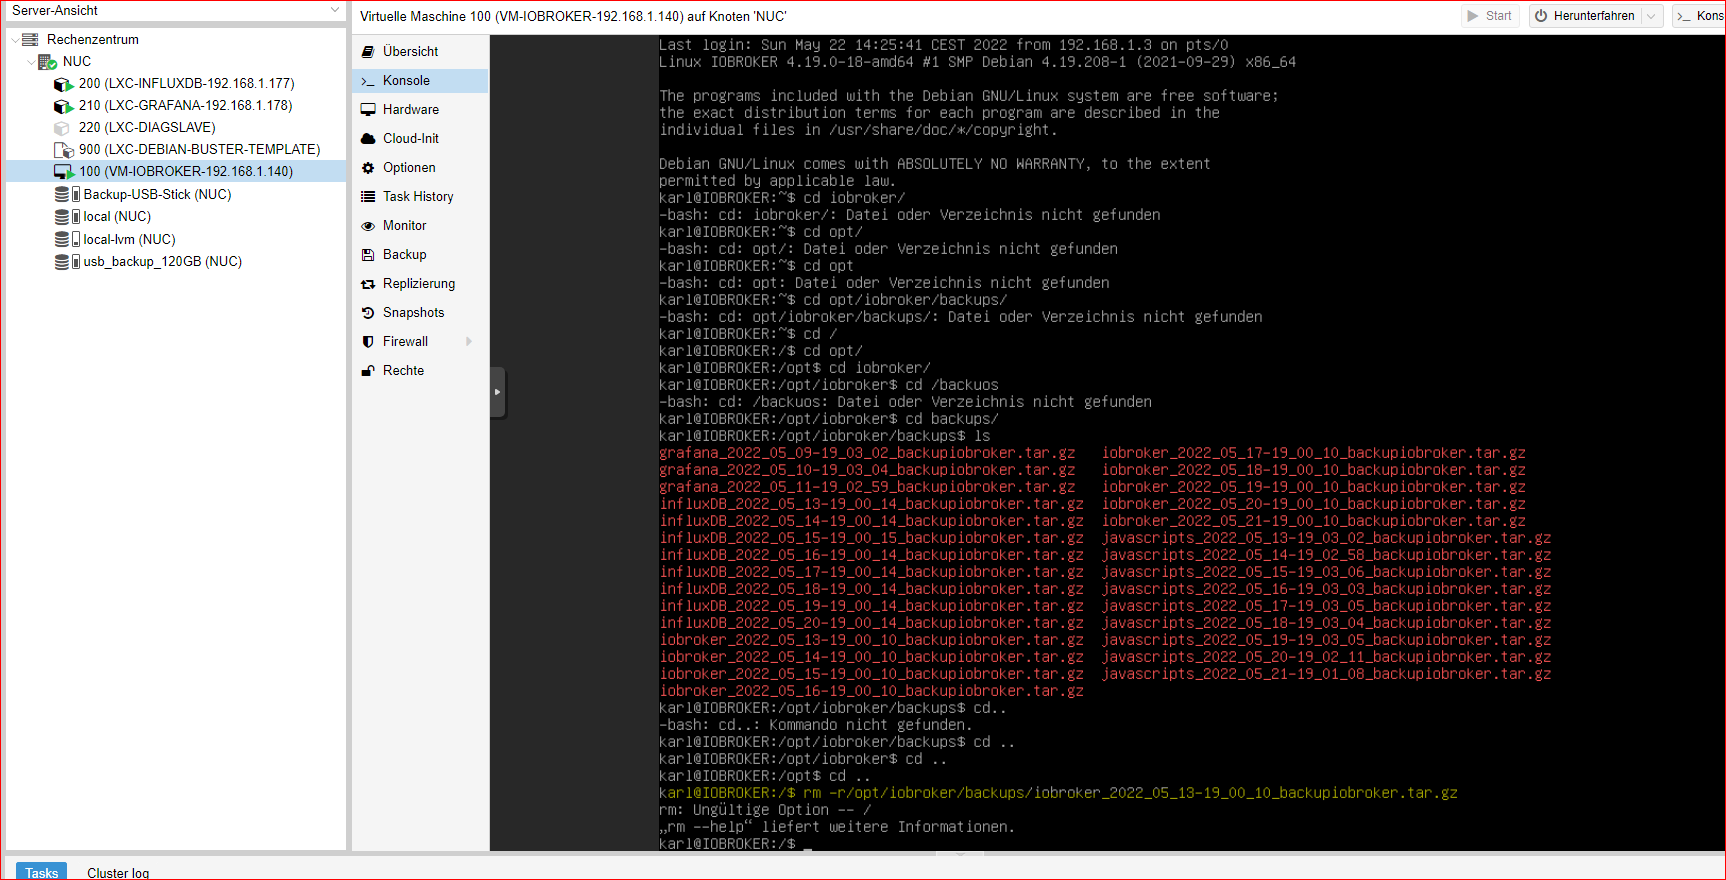Image resolution: width=1726 pixels, height=880 pixels.
Task: Click the storage icon for local-lvm (NUC)
Action: coord(67,239)
